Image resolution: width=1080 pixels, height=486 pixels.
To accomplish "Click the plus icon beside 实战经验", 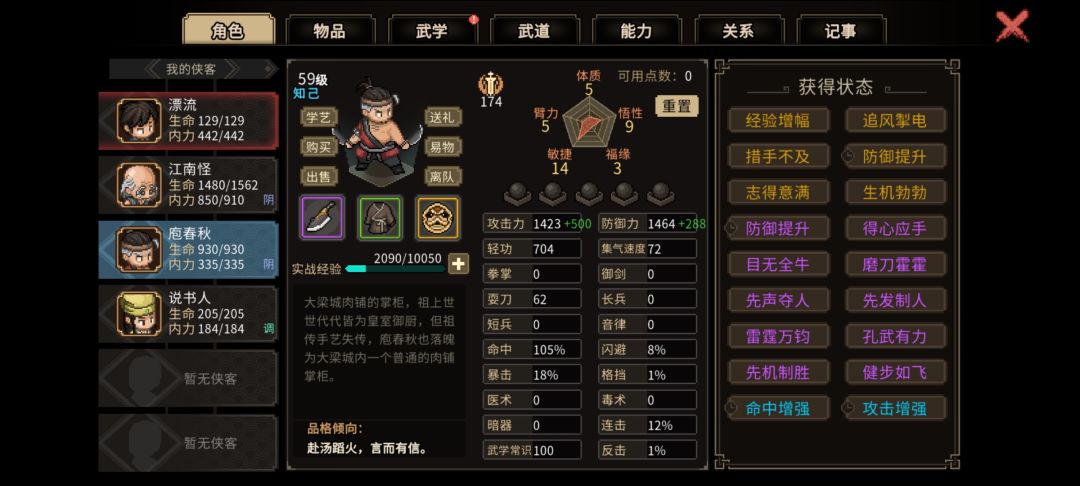I will (x=459, y=264).
